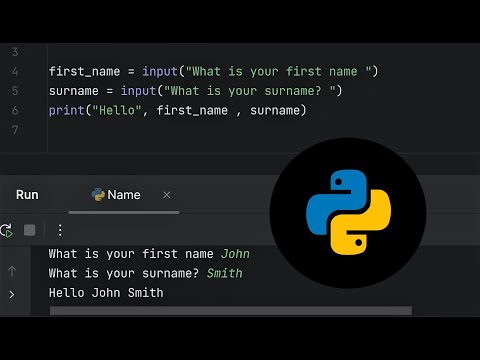Click the console horizontal scrollbar

click(231, 310)
